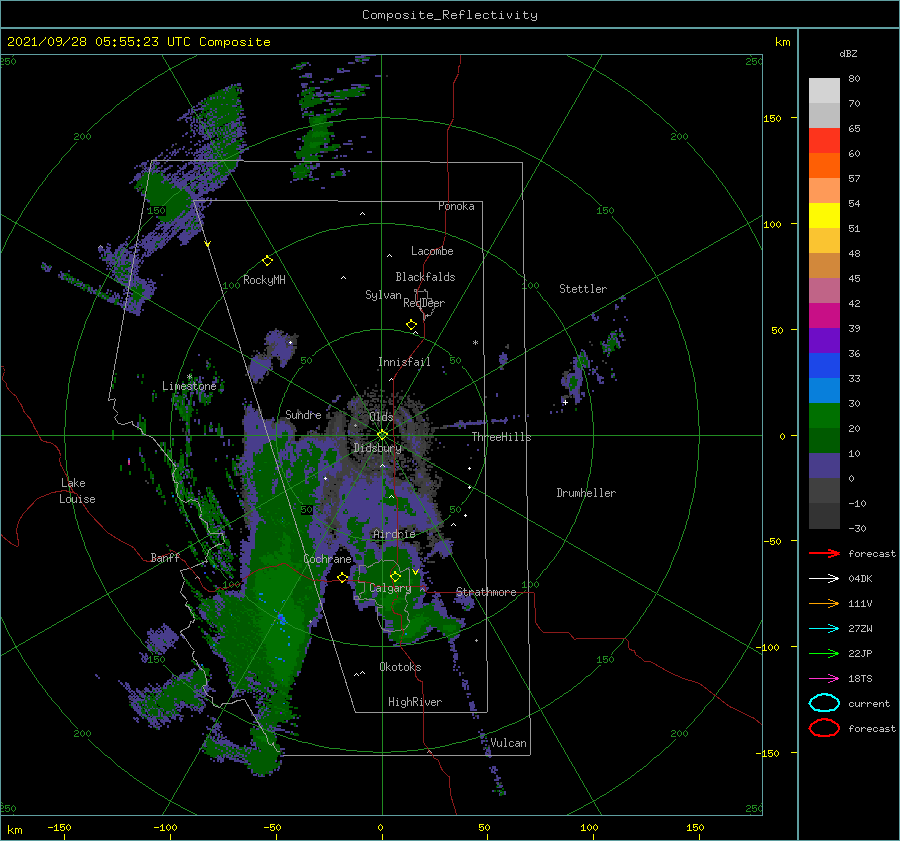Click the Lacombe label
The image size is (900, 841).
coord(432,251)
